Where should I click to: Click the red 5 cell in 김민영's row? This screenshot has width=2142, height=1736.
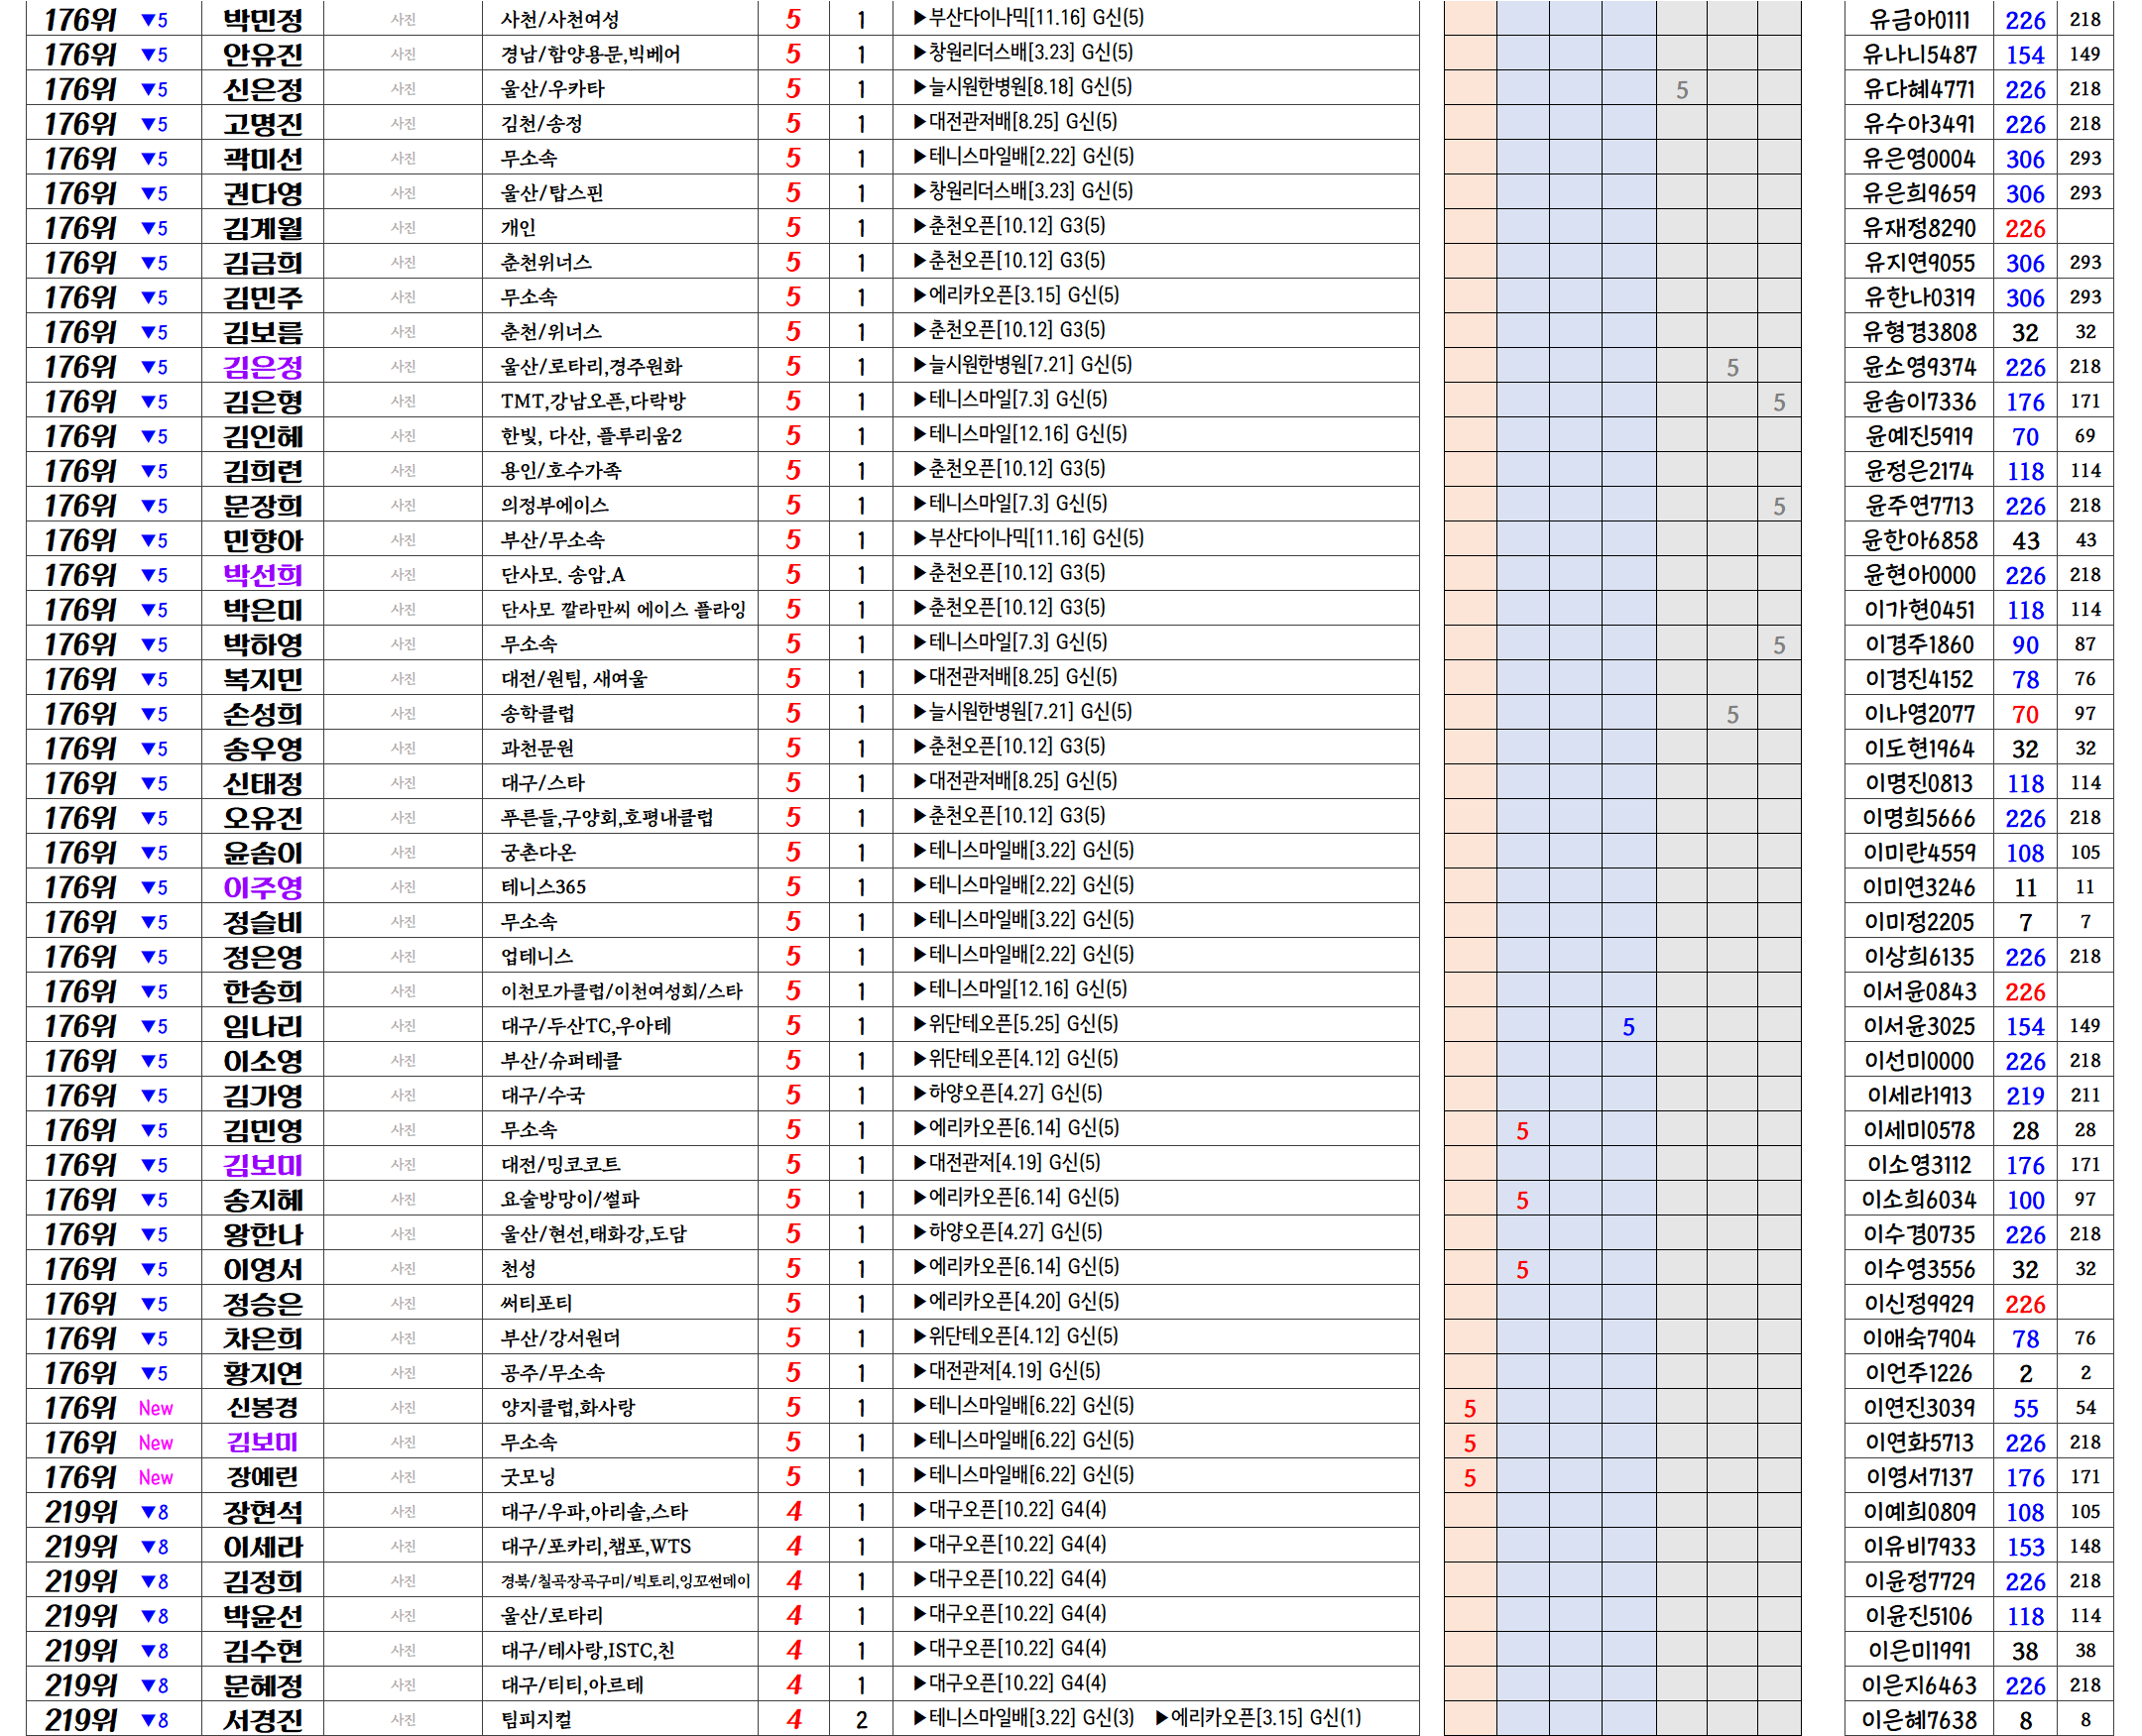pos(1522,1131)
